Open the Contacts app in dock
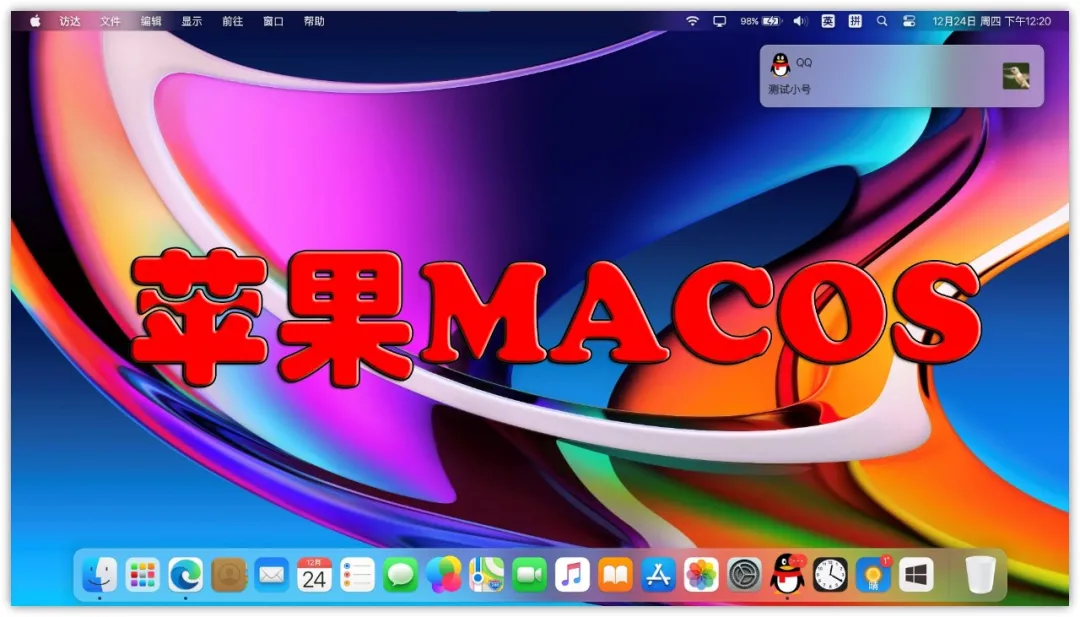This screenshot has width=1080, height=617. pyautogui.click(x=229, y=574)
